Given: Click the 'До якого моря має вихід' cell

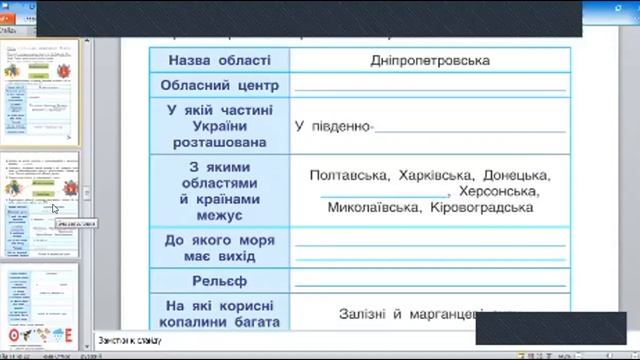Looking at the screenshot, I should click(x=220, y=248).
